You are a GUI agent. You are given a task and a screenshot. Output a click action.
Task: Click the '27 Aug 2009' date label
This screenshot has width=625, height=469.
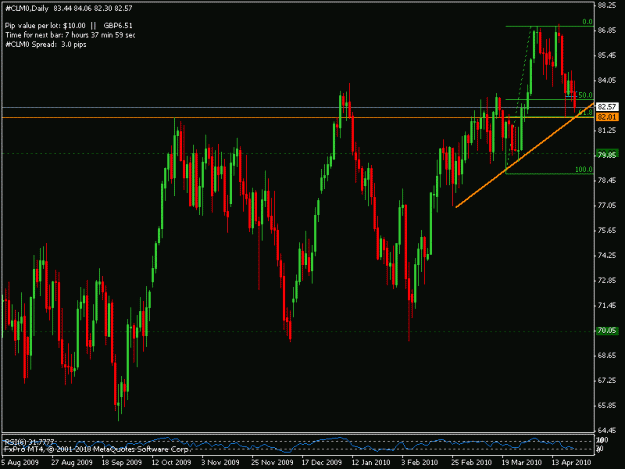click(x=71, y=463)
